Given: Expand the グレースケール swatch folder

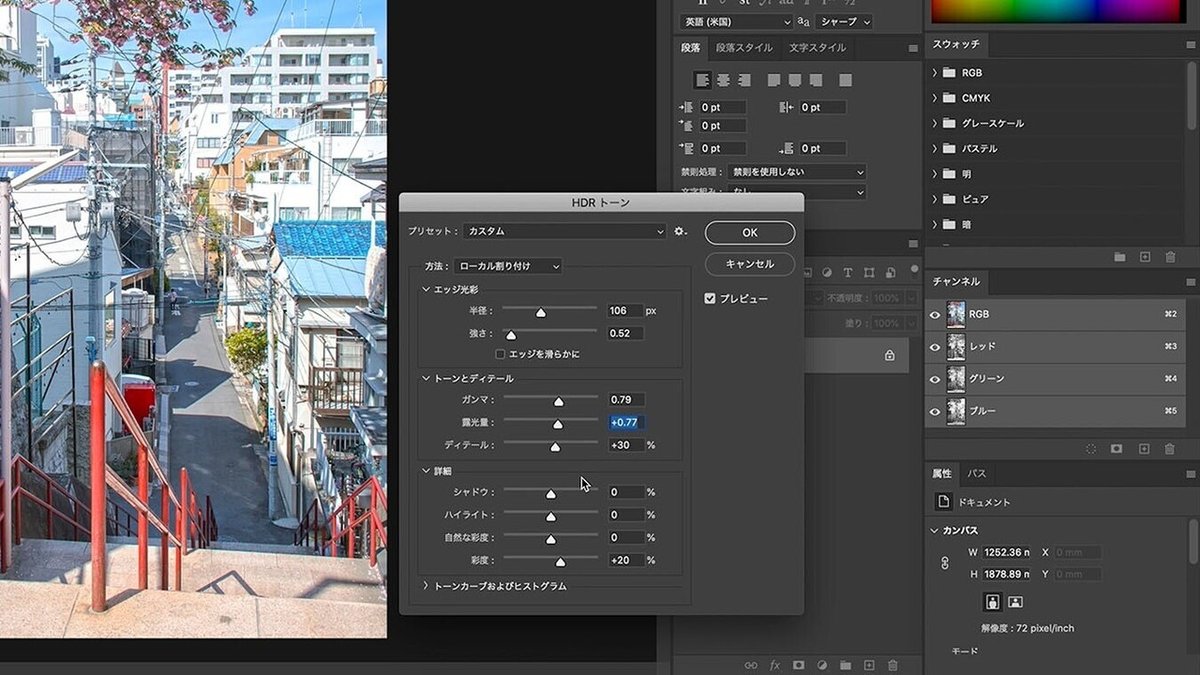Looking at the screenshot, I should click(x=935, y=123).
